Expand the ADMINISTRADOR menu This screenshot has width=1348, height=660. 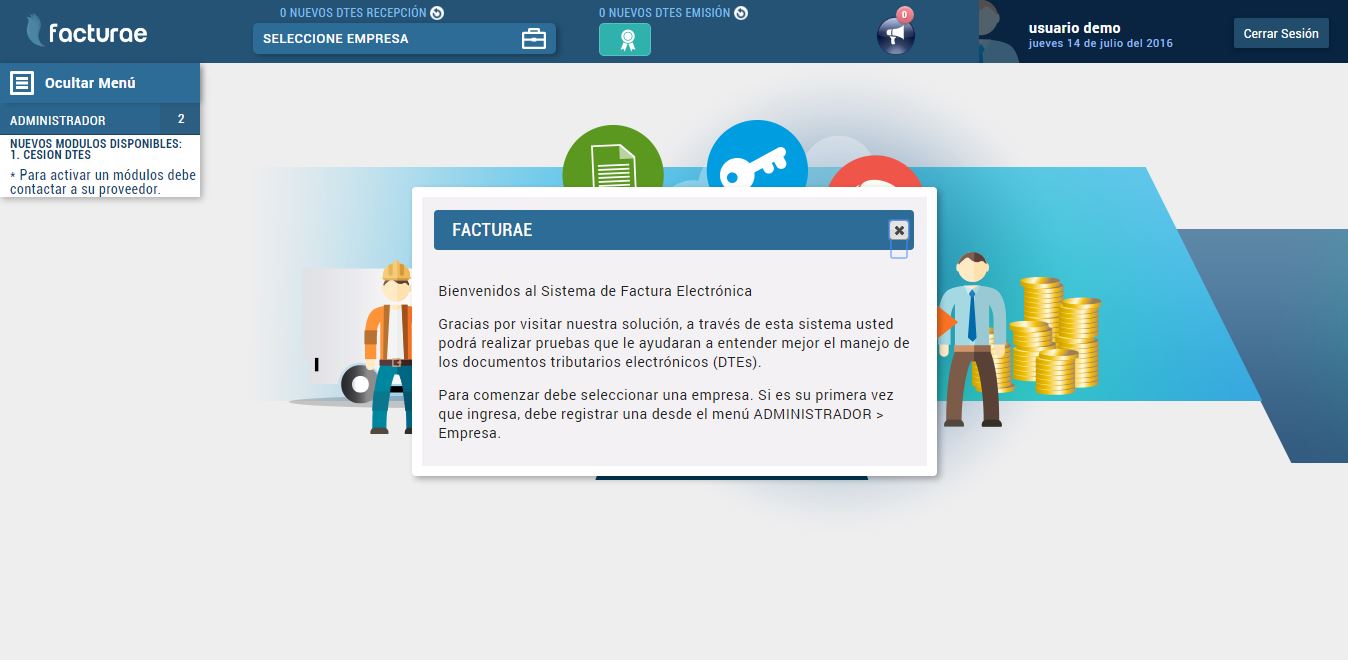click(x=100, y=120)
